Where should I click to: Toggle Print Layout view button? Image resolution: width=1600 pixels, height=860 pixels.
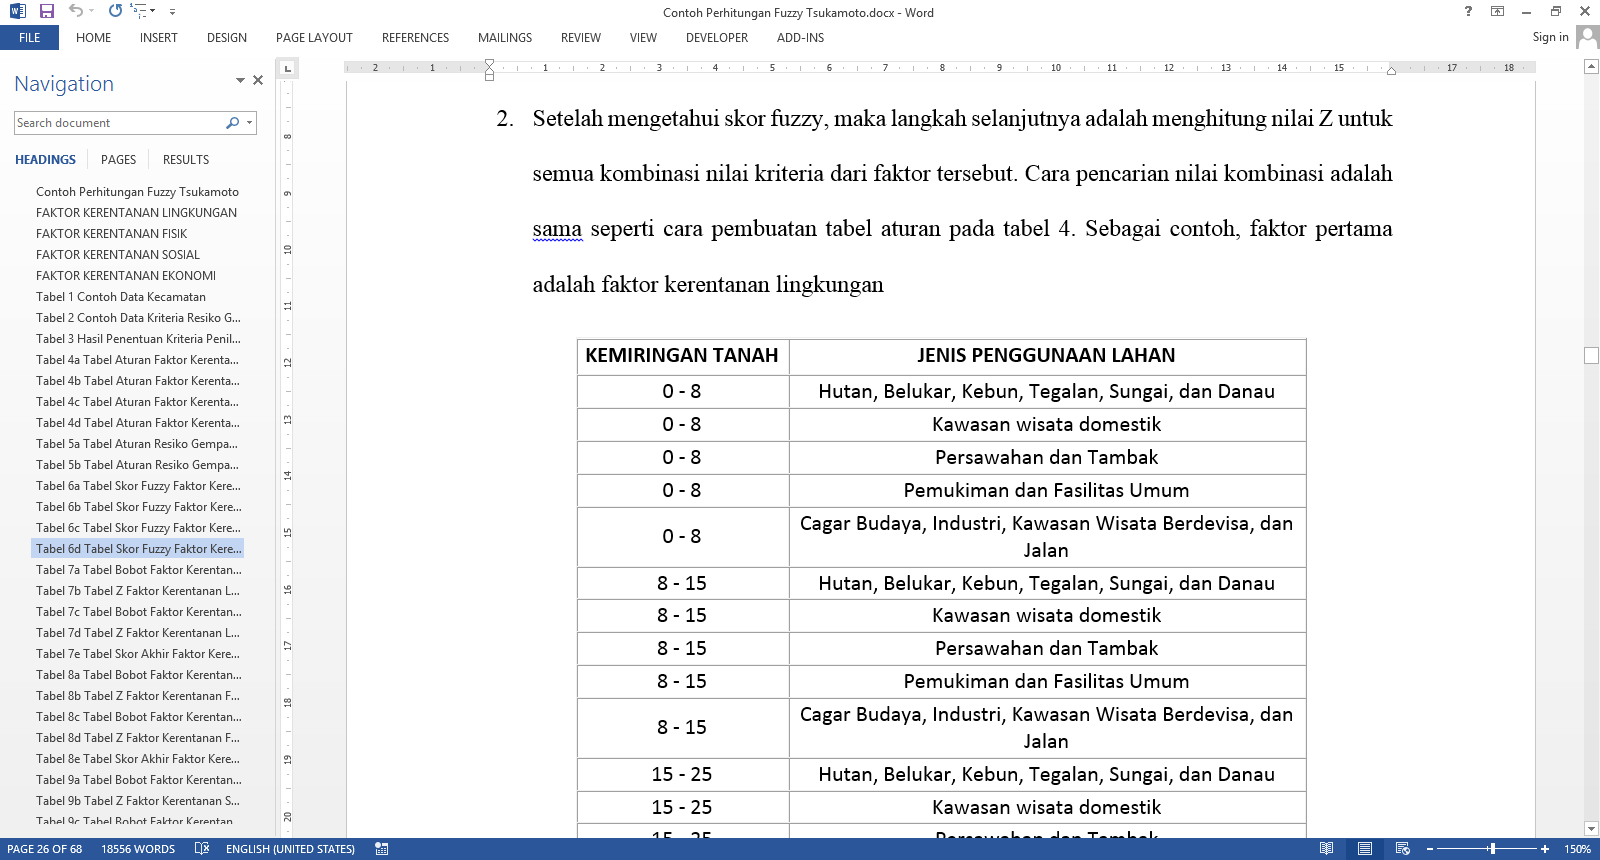point(1364,849)
